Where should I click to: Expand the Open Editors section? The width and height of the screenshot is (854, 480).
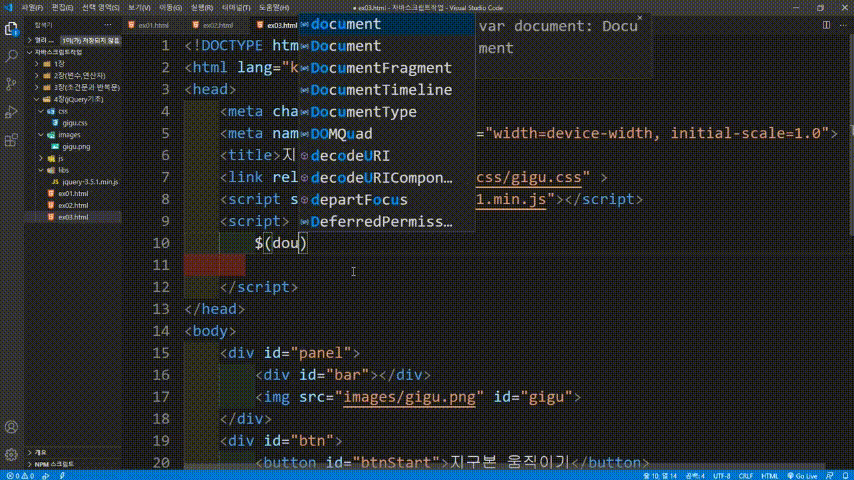tap(73, 40)
